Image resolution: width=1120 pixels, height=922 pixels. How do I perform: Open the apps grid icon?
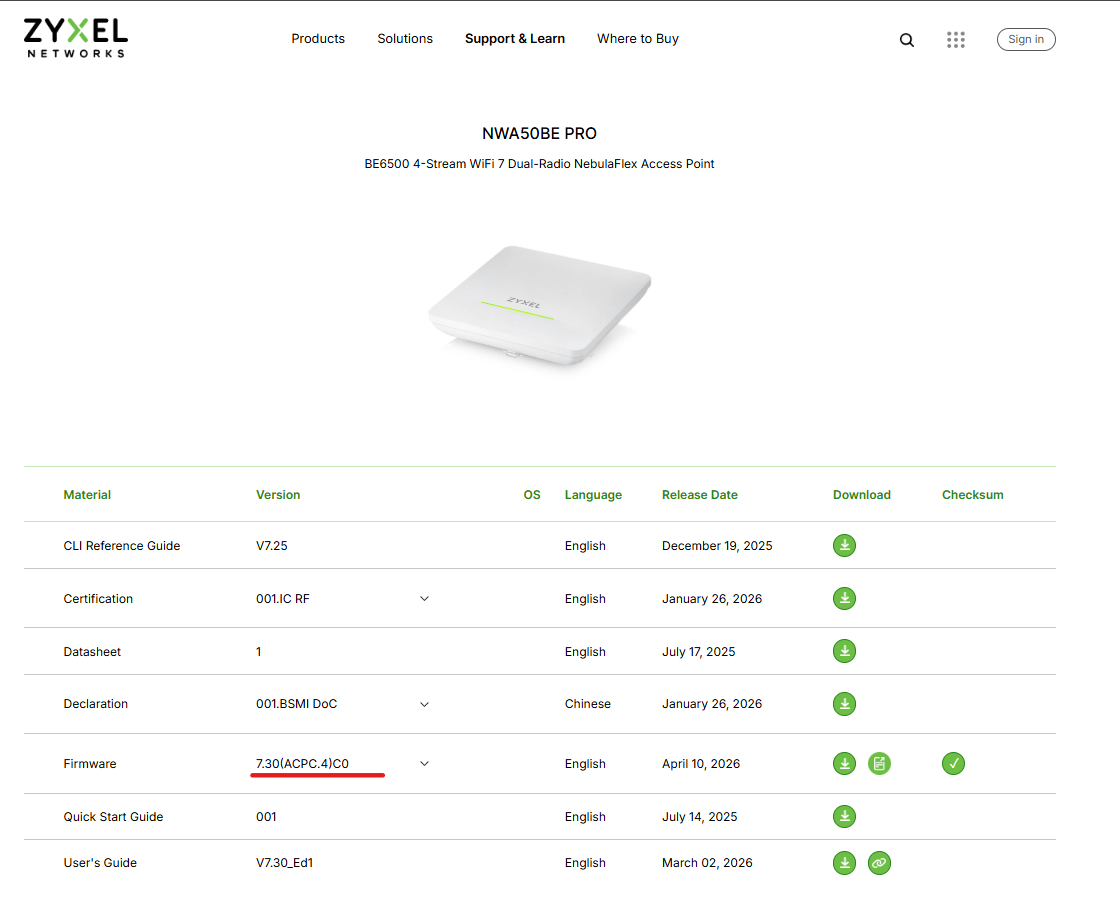click(956, 40)
